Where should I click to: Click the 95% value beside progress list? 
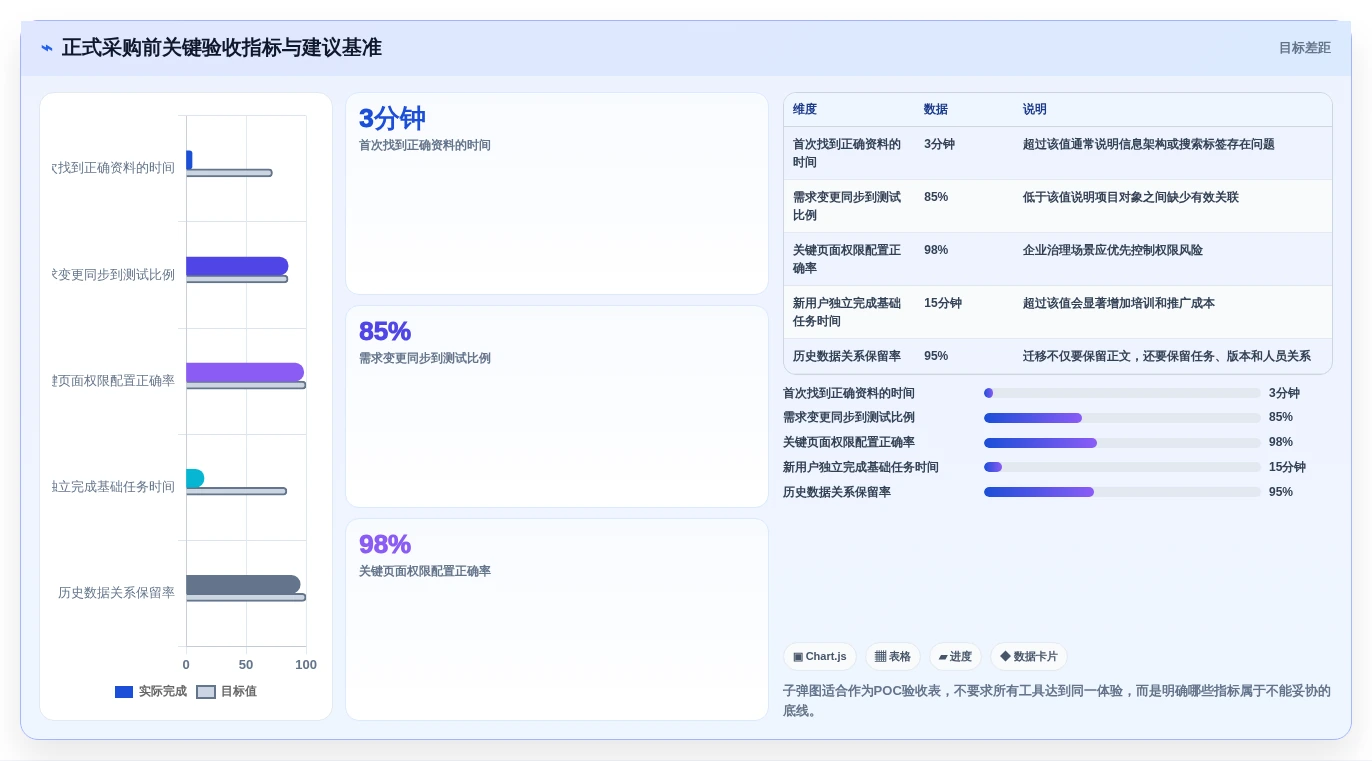[x=1281, y=492]
